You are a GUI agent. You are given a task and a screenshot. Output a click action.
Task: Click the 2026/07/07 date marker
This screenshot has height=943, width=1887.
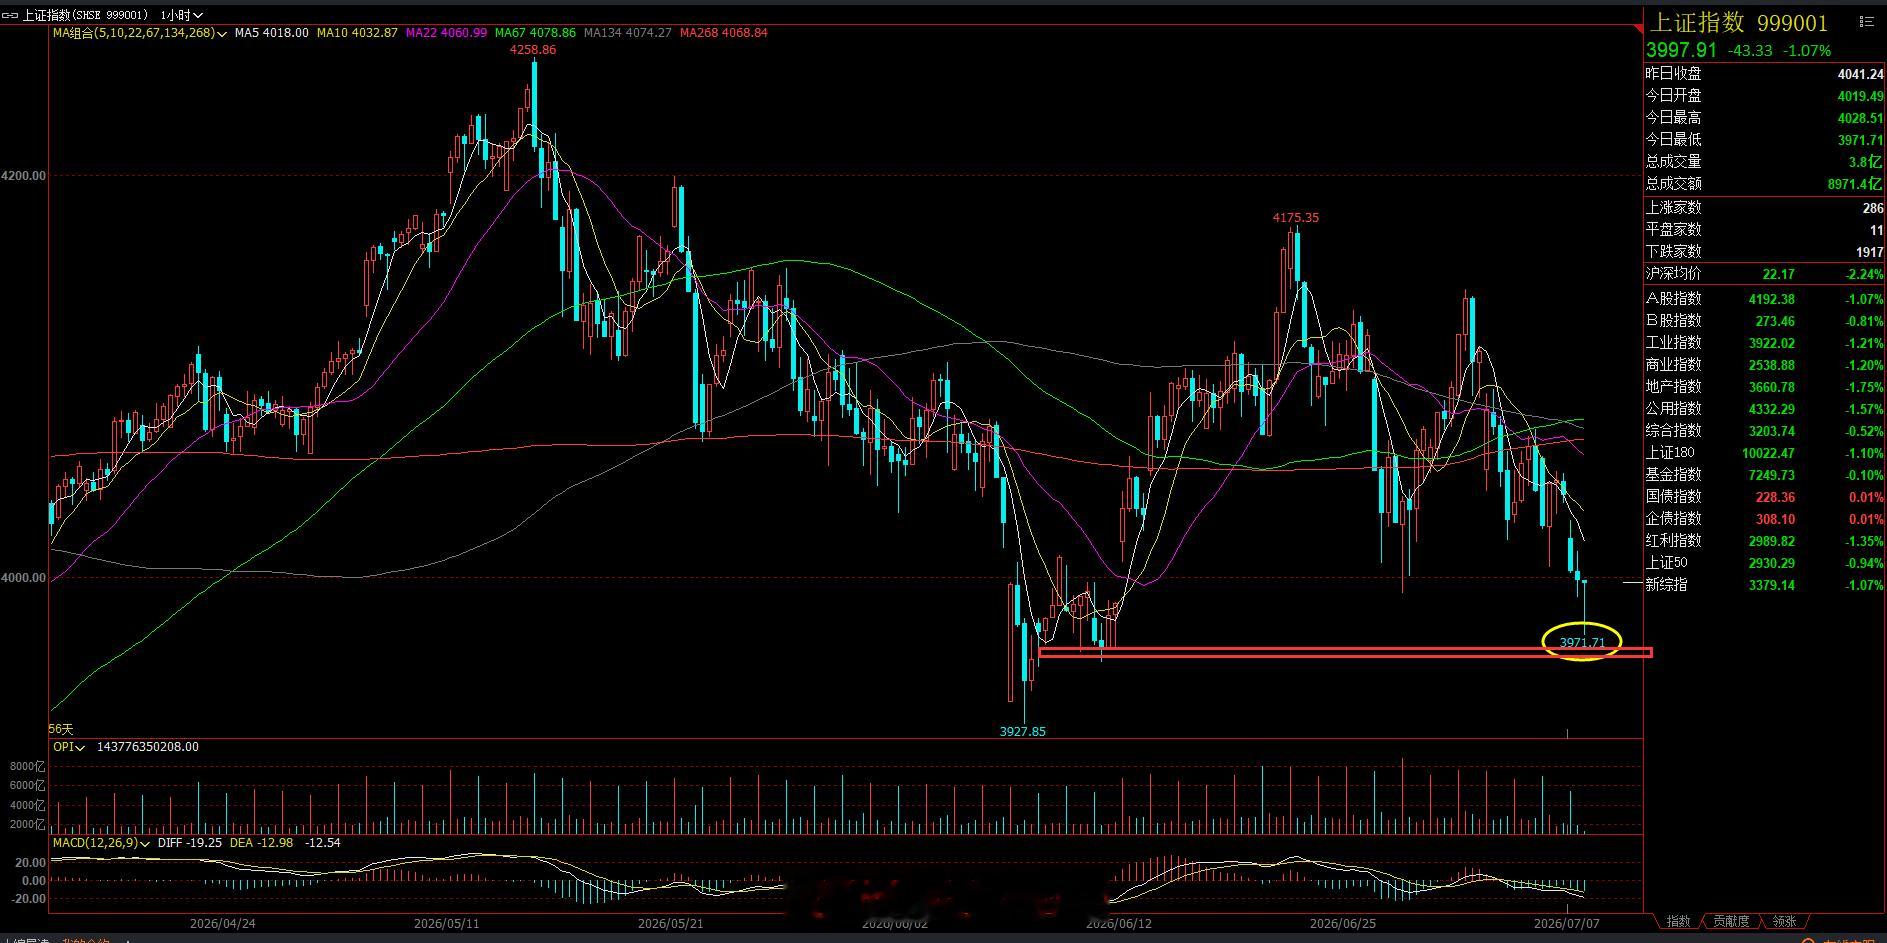pos(1567,923)
